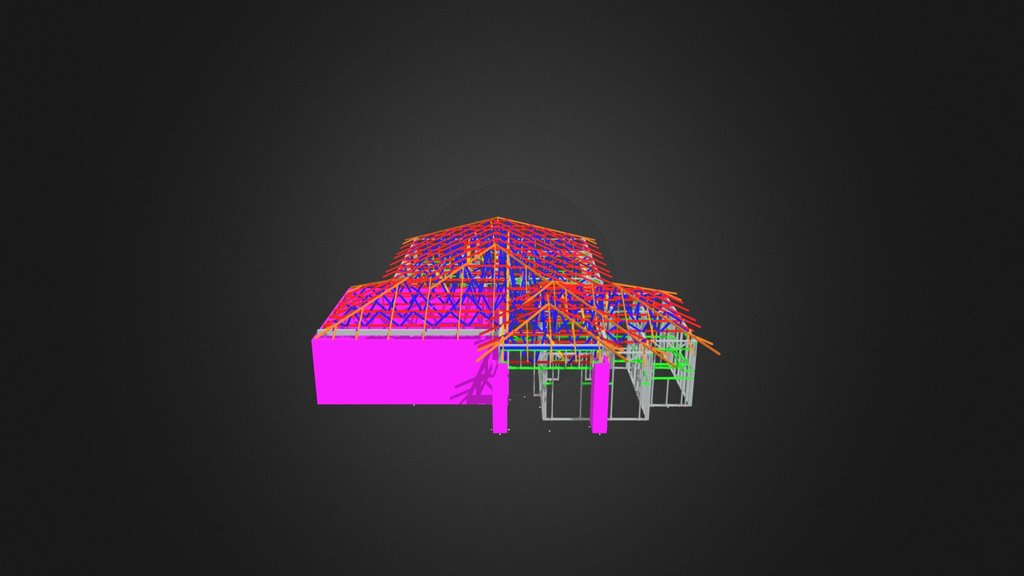Select the right magenta pillar under the porch
The height and width of the screenshot is (576, 1024).
pyautogui.click(x=601, y=396)
